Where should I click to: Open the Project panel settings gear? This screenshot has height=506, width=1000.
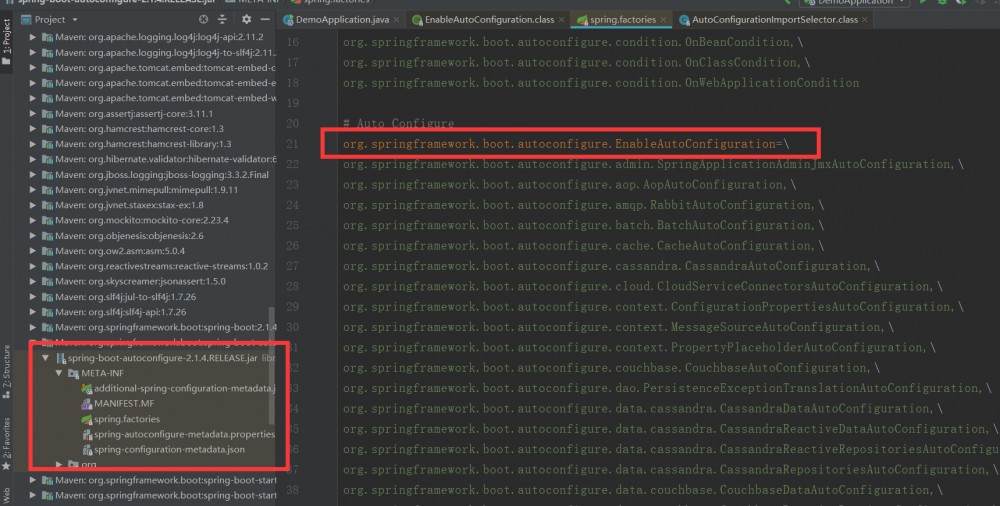click(246, 19)
